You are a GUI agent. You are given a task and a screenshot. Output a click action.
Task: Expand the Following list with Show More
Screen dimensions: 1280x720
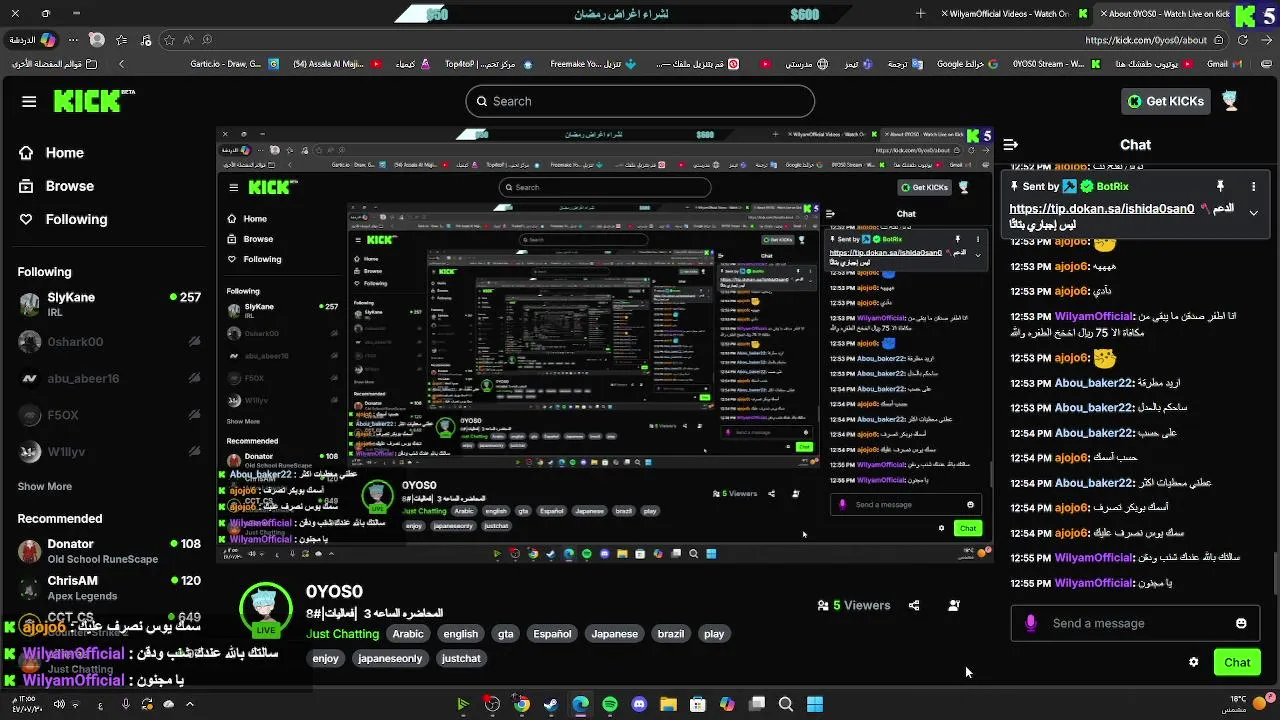pos(44,486)
